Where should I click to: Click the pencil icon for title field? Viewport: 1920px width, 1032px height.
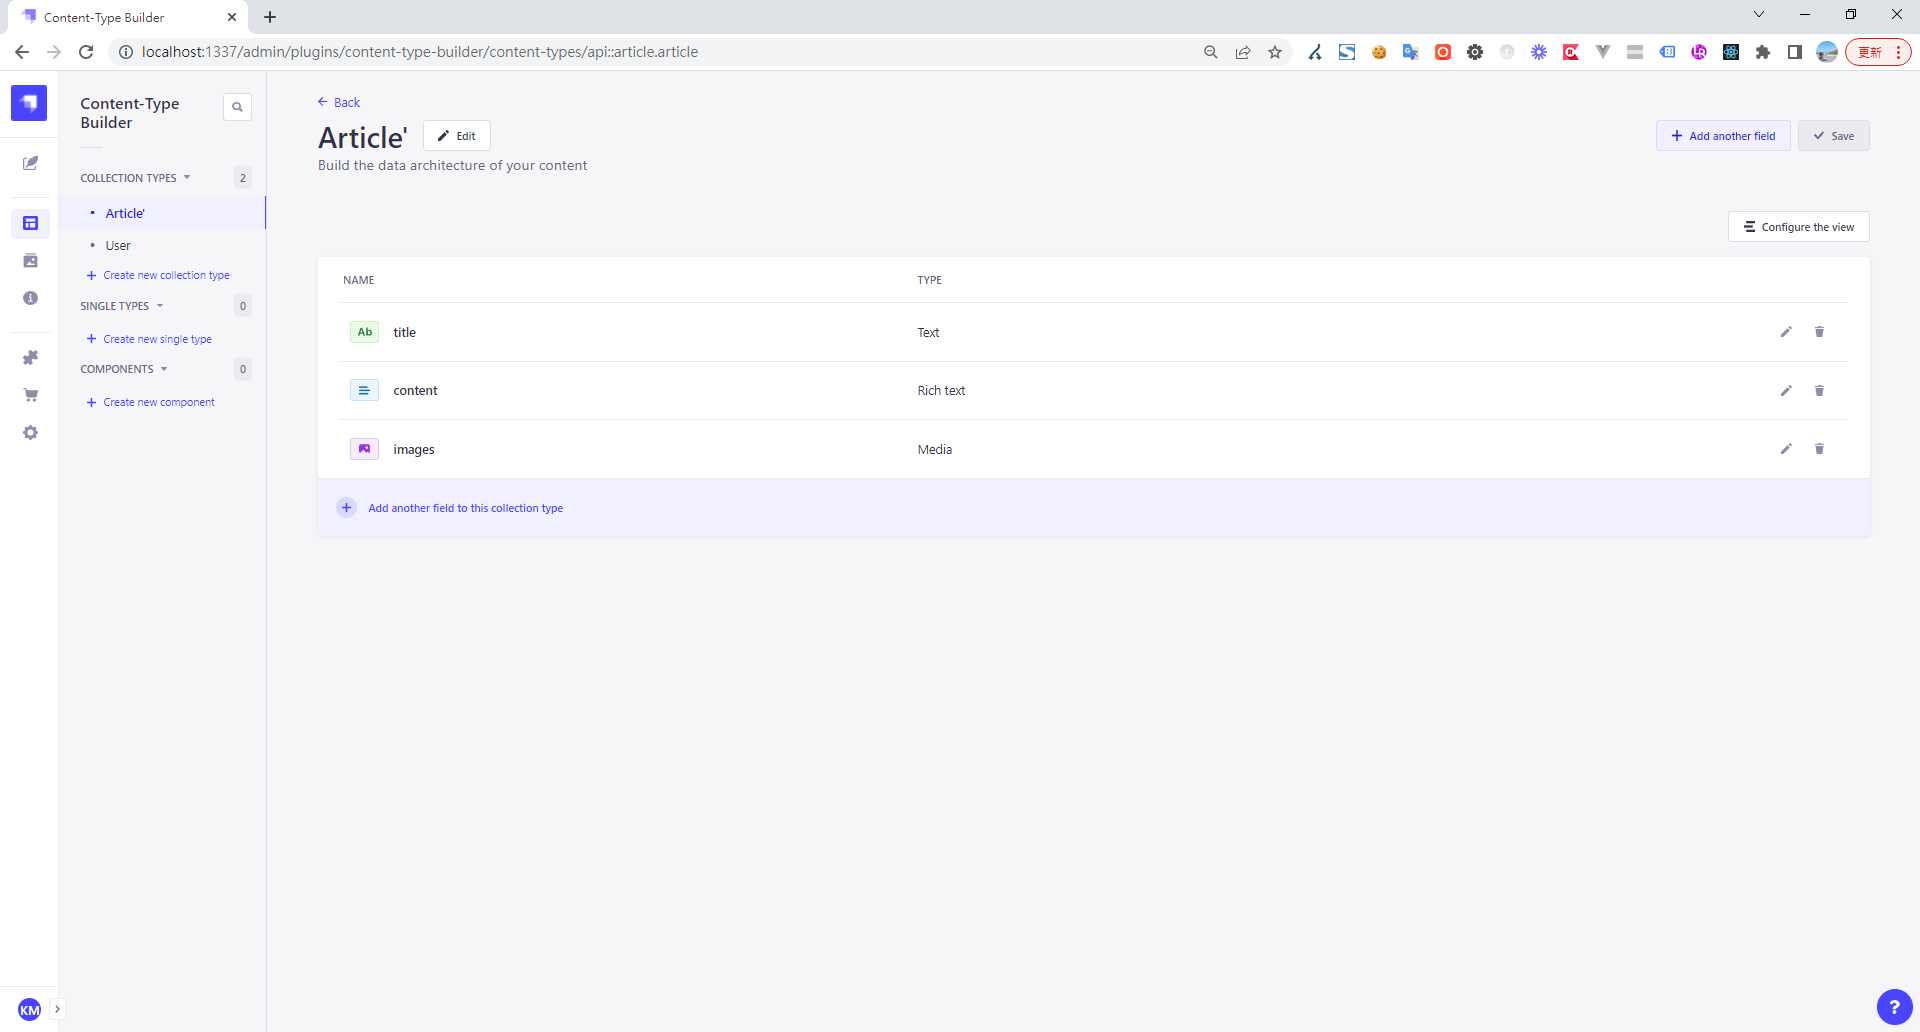click(1786, 332)
